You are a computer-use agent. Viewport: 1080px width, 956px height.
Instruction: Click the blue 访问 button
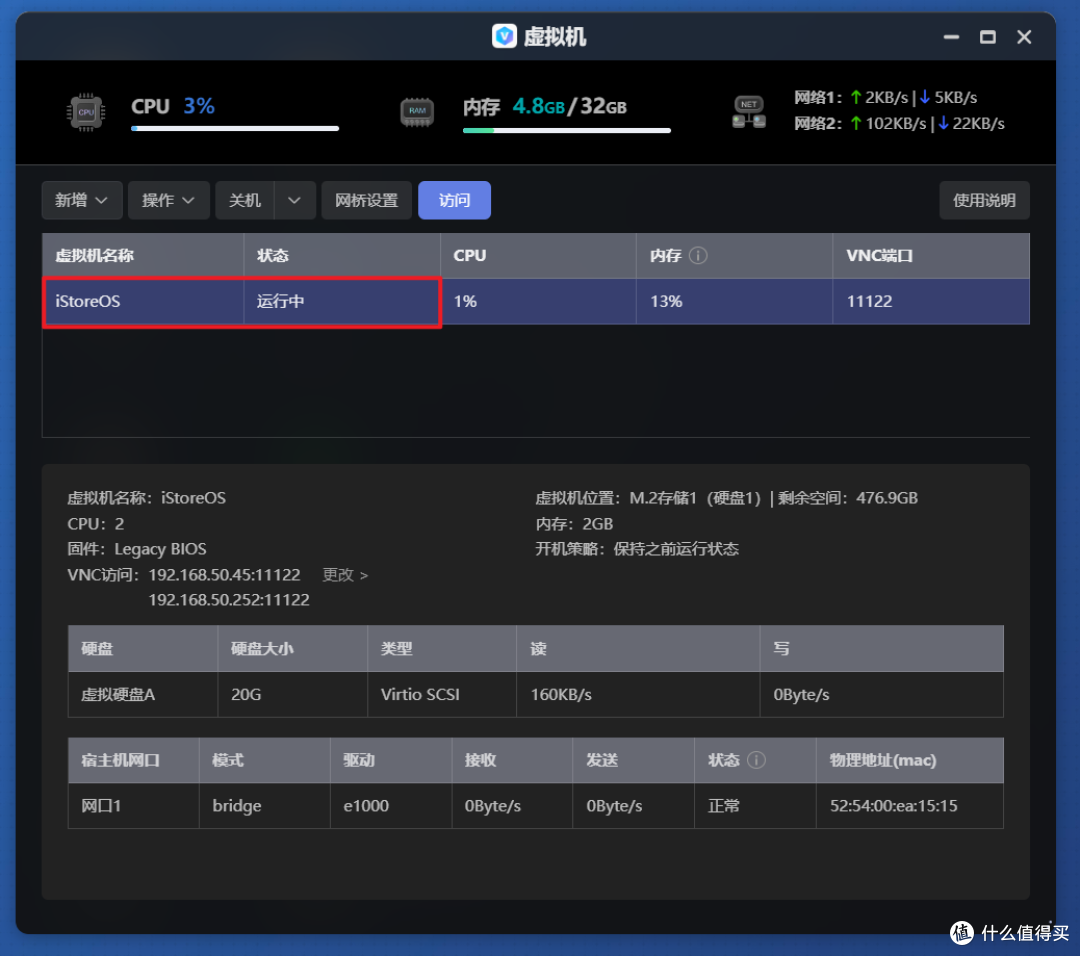click(455, 200)
